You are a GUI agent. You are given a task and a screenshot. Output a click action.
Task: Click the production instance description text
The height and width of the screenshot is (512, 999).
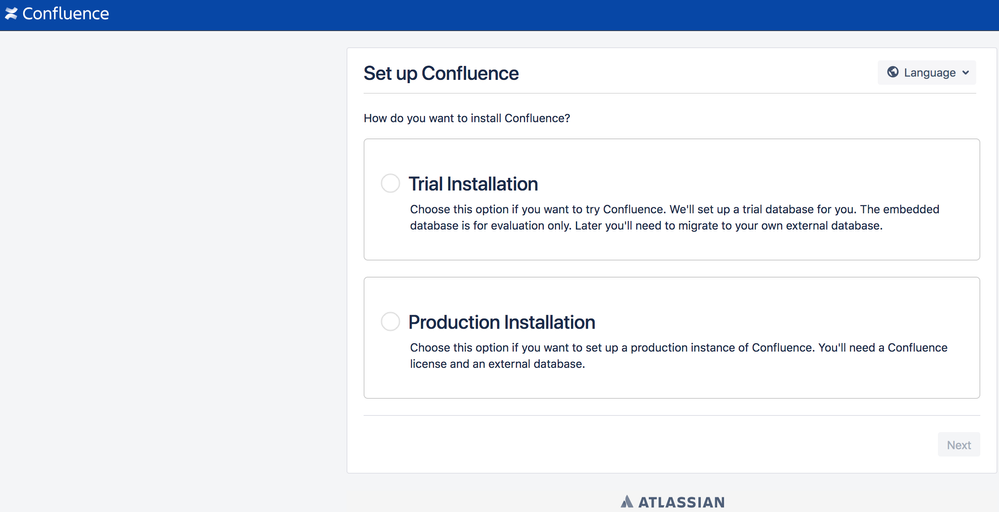point(679,355)
